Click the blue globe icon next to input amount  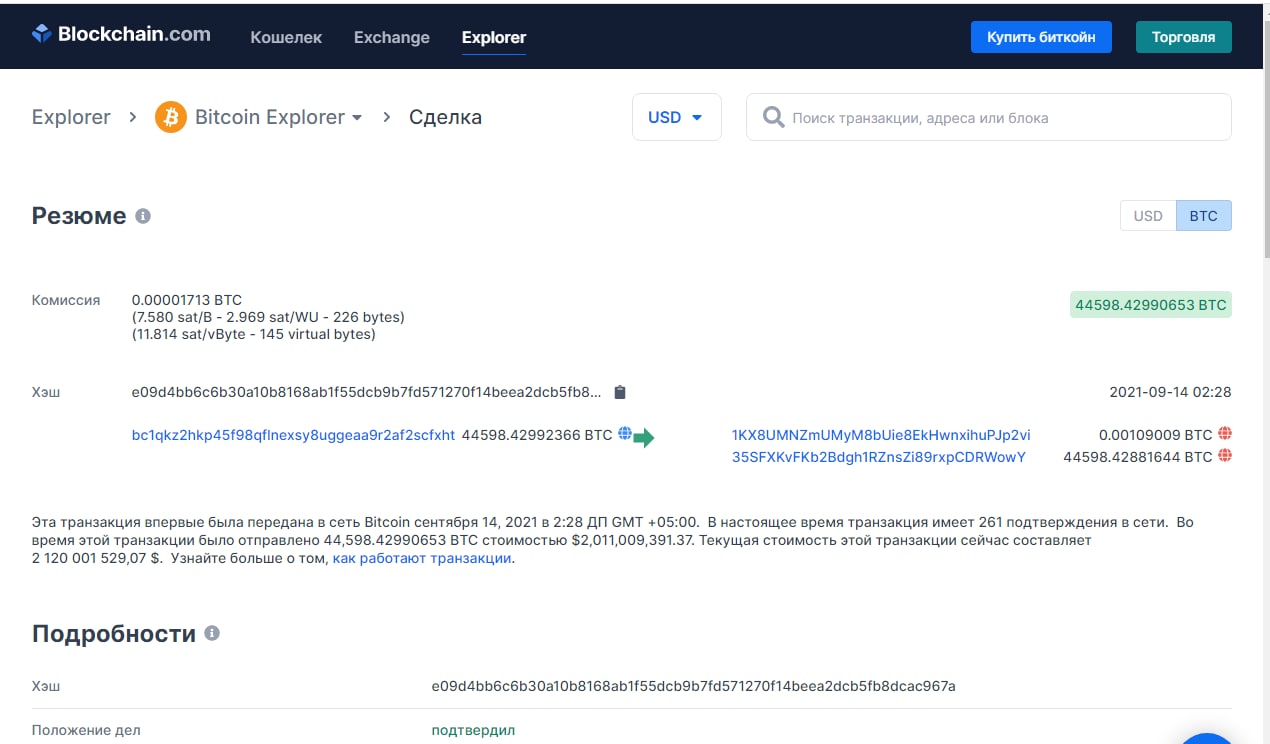coord(625,434)
